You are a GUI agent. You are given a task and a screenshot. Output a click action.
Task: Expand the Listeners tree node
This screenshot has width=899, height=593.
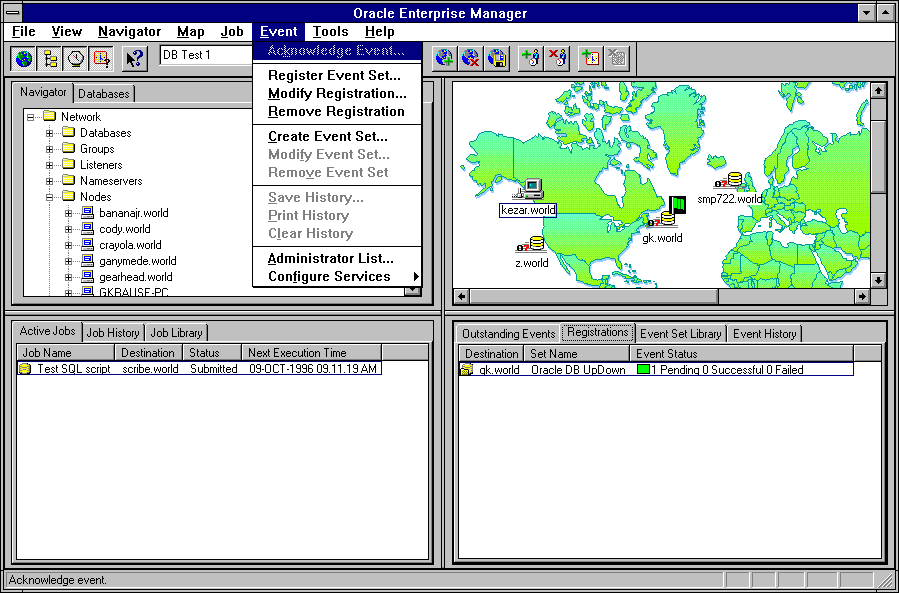[x=50, y=165]
